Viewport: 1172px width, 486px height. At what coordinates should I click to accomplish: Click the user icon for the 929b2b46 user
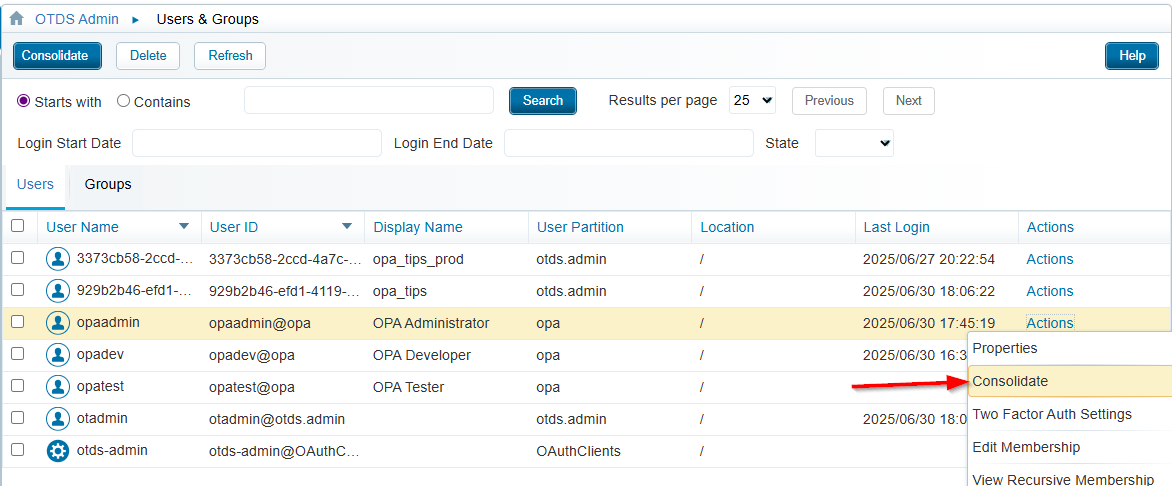[x=58, y=291]
